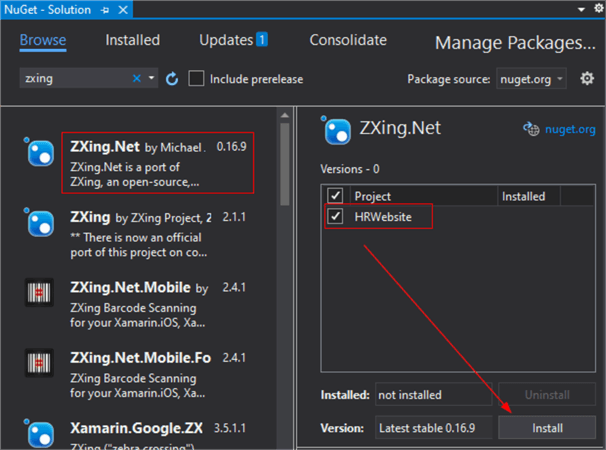Image resolution: width=606 pixels, height=450 pixels.
Task: Open NuGet settings gear icon
Action: pos(587,78)
